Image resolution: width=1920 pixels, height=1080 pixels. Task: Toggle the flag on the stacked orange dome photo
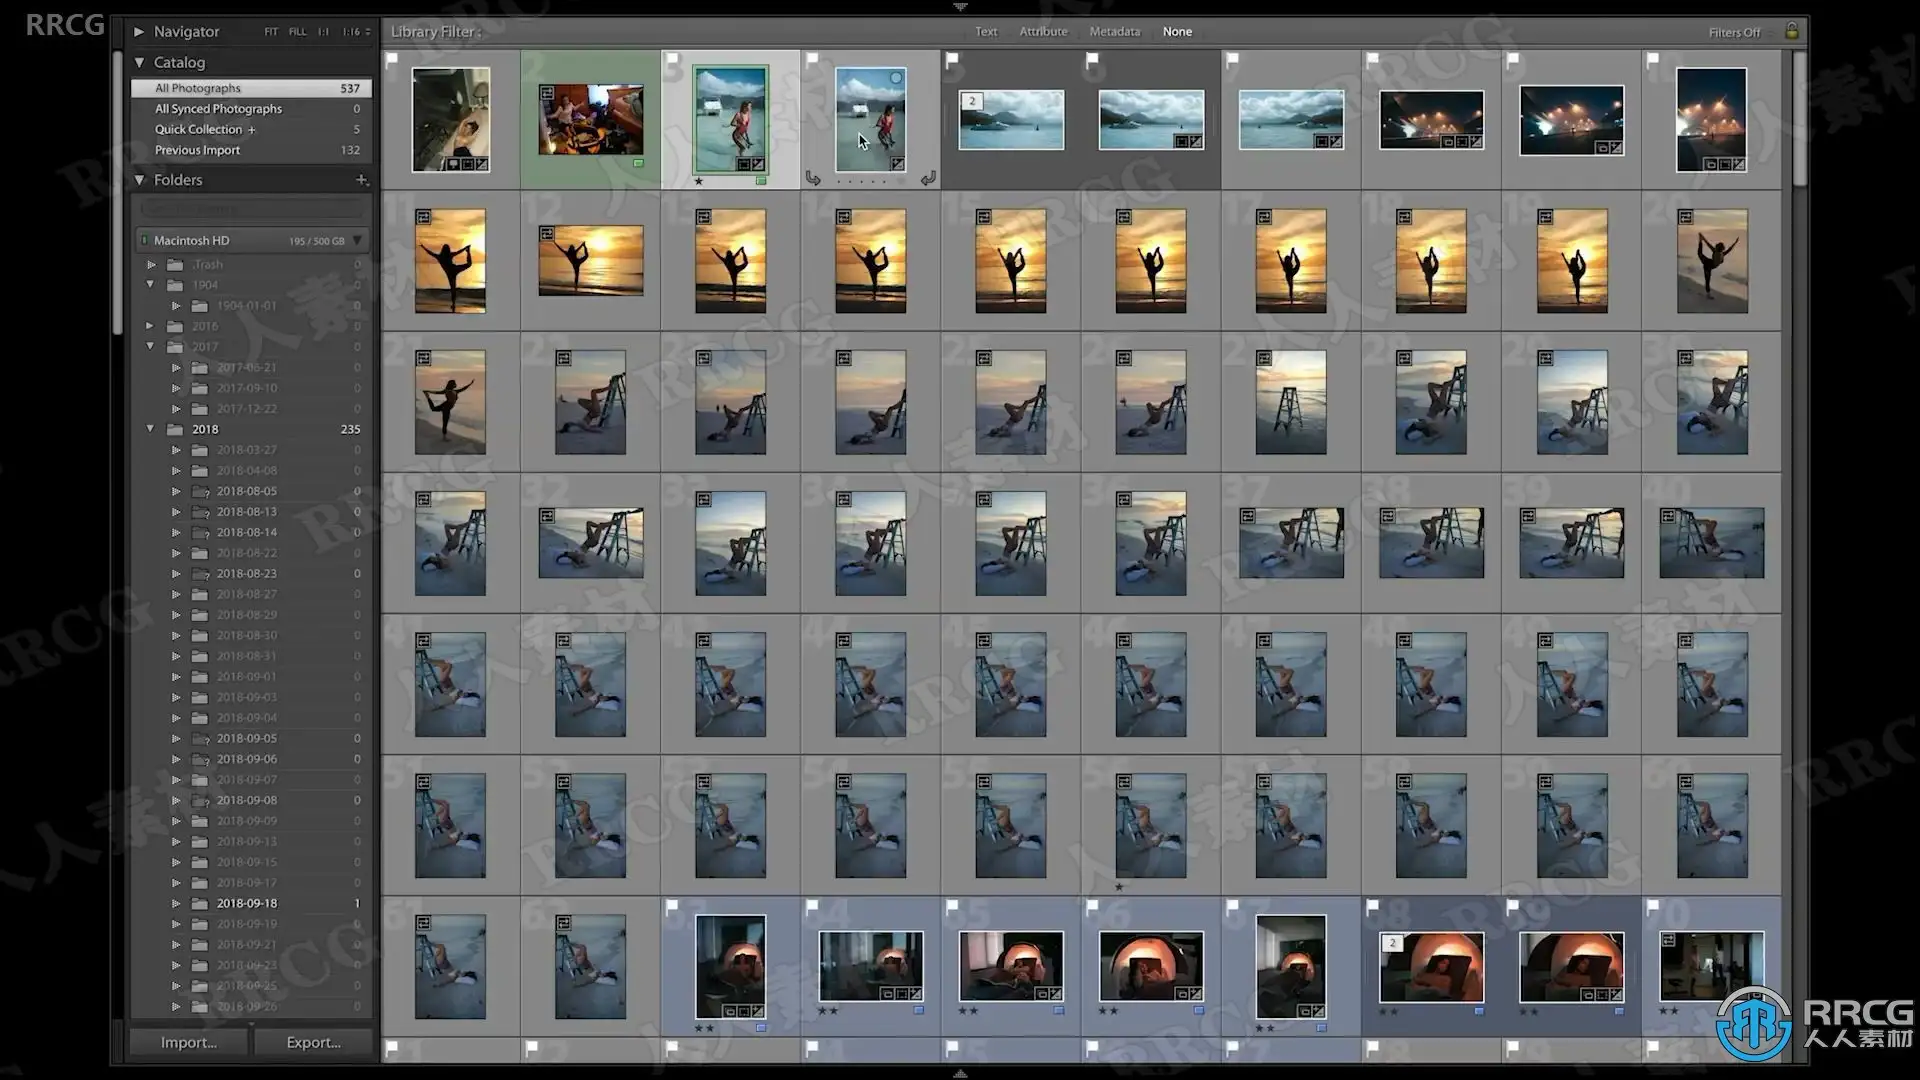point(1372,906)
